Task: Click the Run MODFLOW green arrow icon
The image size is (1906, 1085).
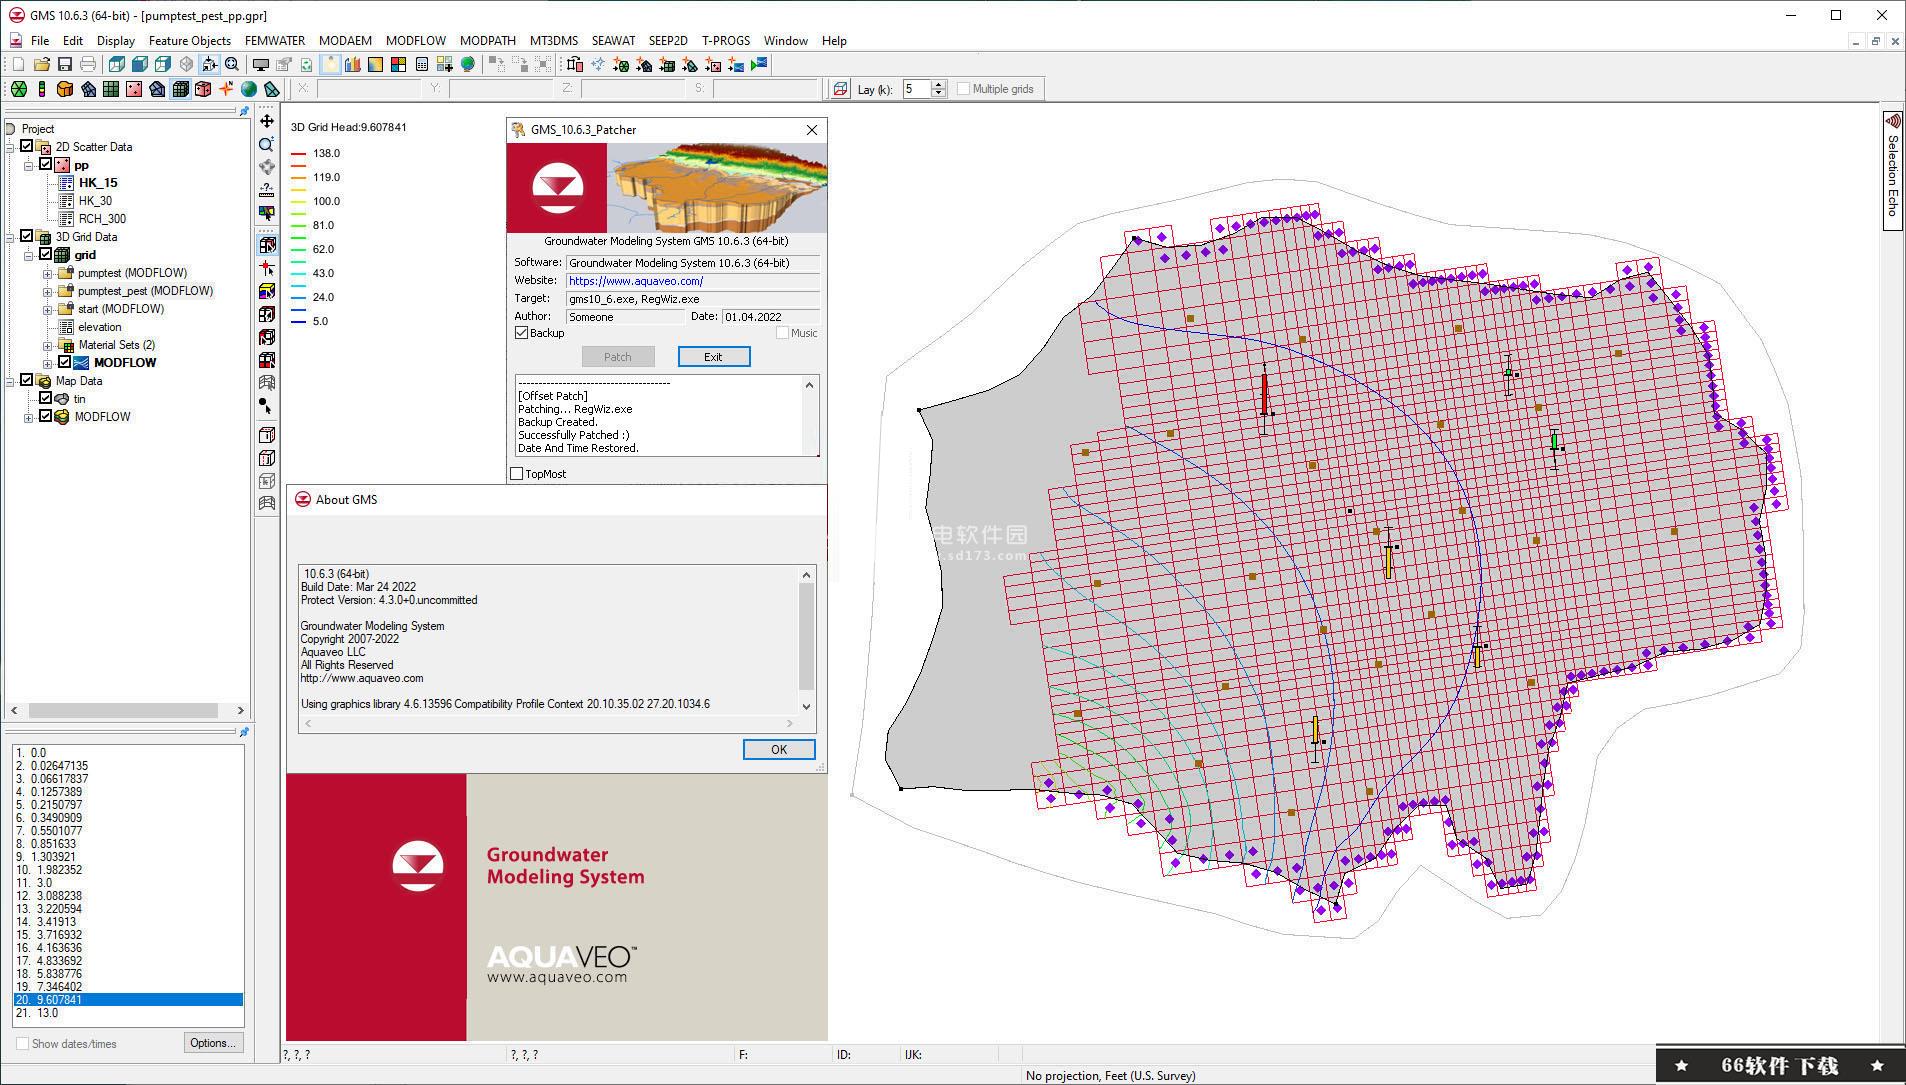Action: (759, 65)
